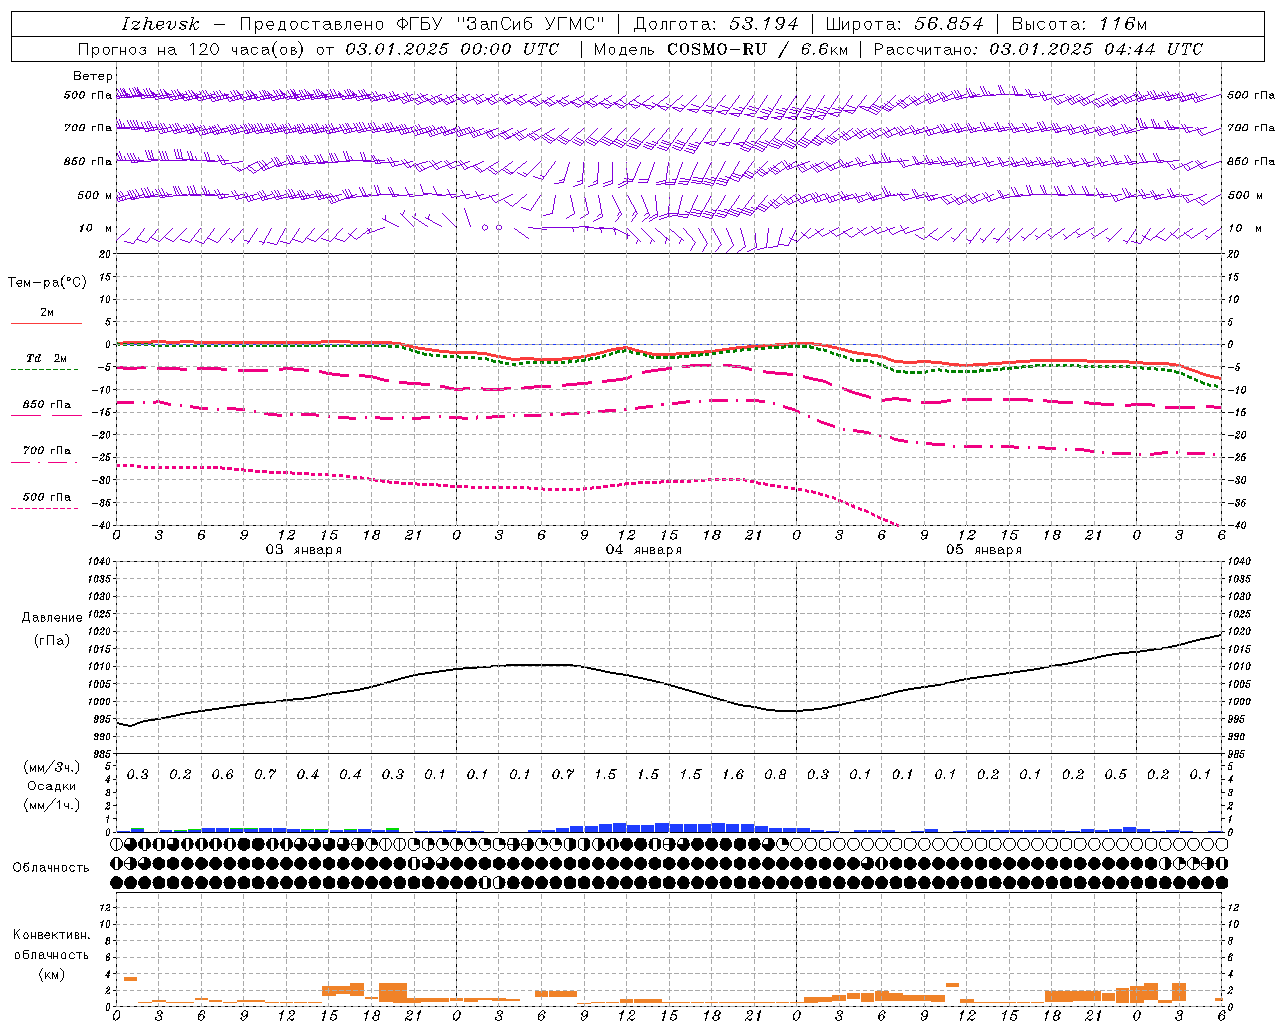Screen dimensions: 1280x1024
Task: Click the Рассчитано timestamp 04:44 UTC
Action: 1154,49
